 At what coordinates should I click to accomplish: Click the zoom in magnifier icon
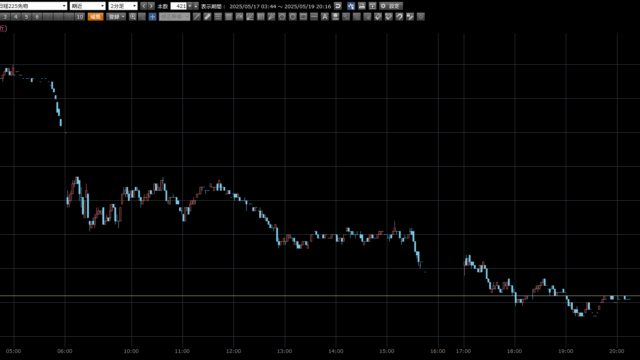tap(133, 17)
